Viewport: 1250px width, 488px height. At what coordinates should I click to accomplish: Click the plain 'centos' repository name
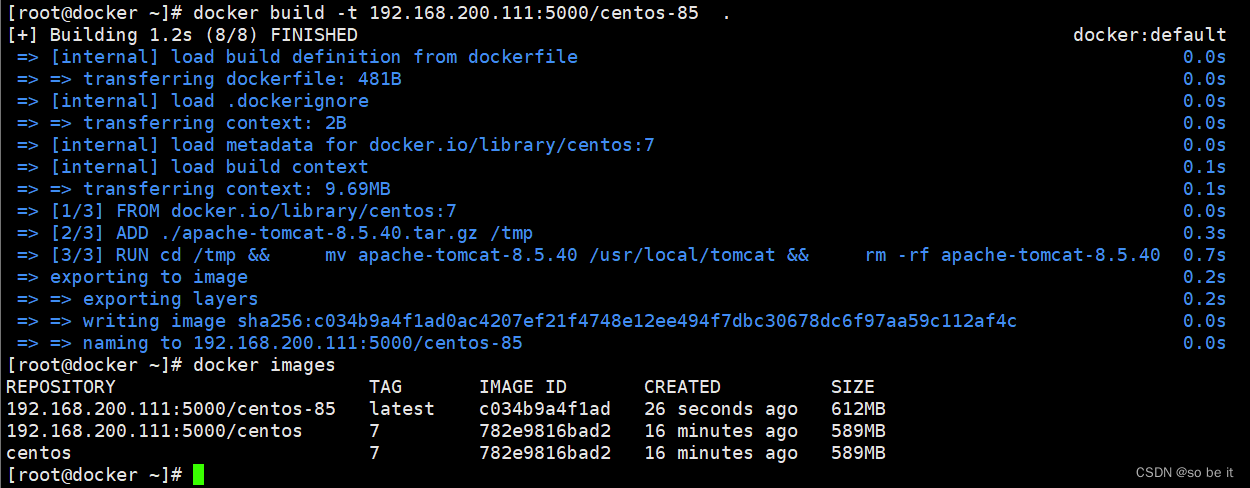point(39,453)
